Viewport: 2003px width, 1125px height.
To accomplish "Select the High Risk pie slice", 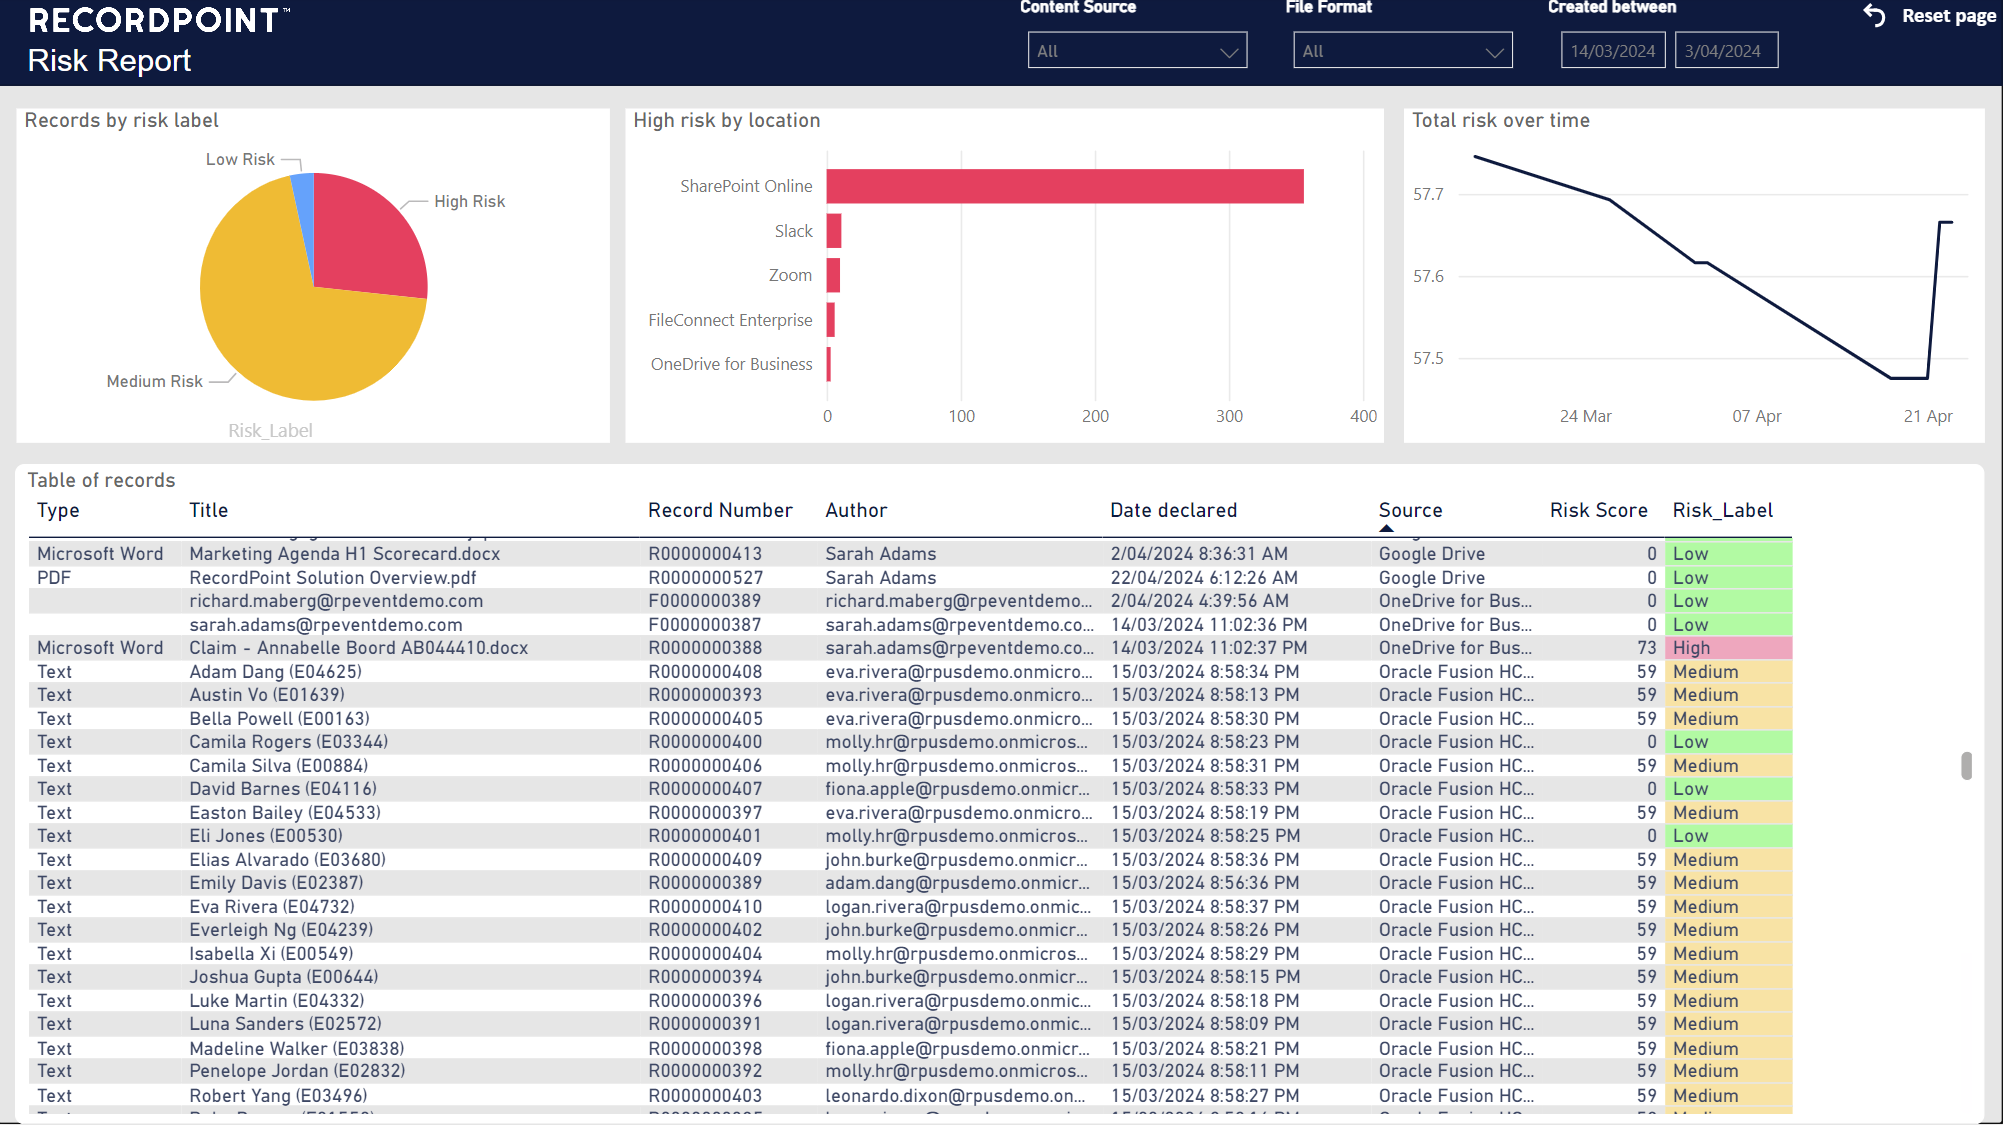I will pos(370,235).
